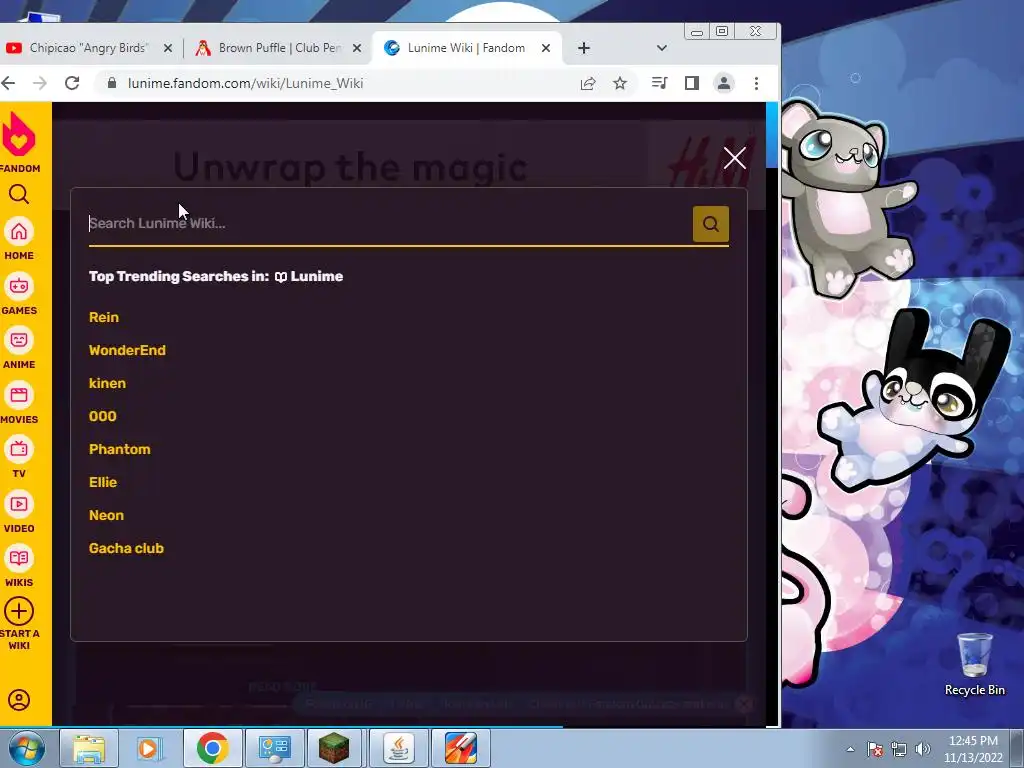Open the Action Center flag icon
1024x768 pixels.
(x=875, y=749)
